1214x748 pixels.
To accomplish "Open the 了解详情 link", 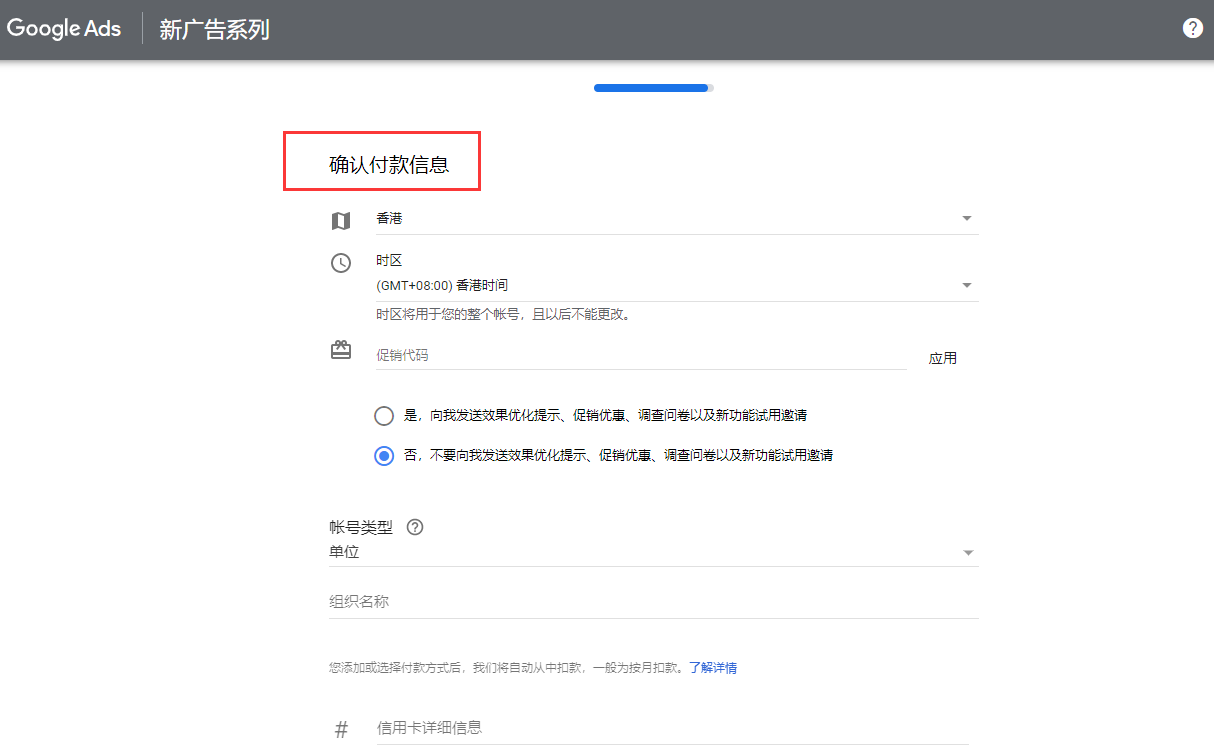I will pos(712,667).
